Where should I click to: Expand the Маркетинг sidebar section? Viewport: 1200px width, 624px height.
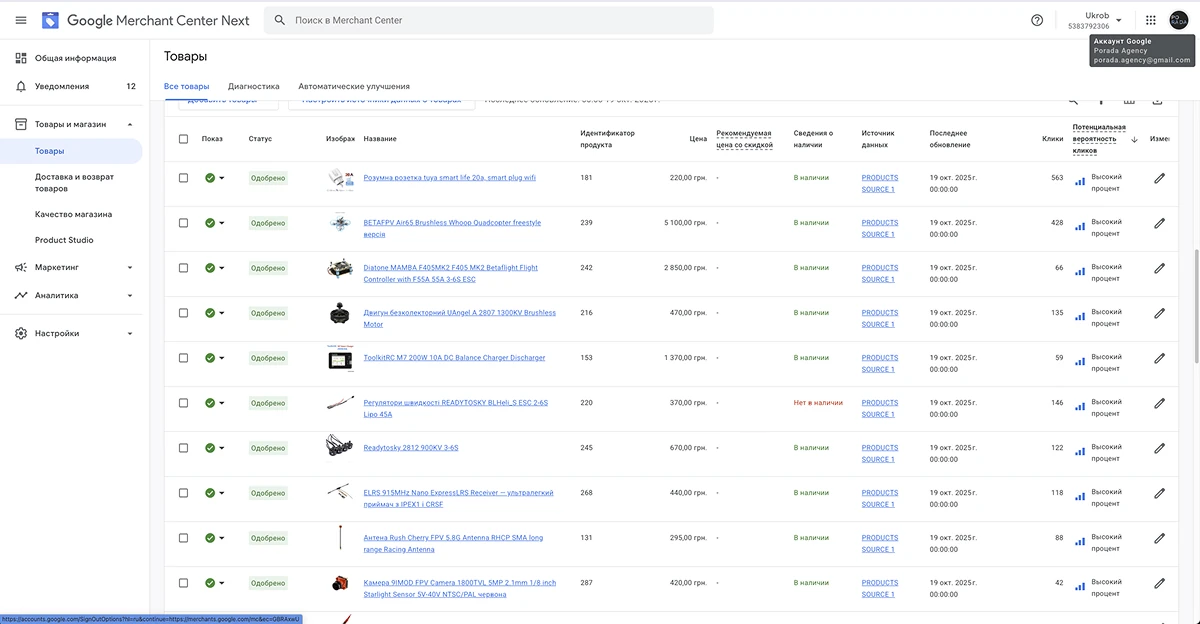point(130,268)
